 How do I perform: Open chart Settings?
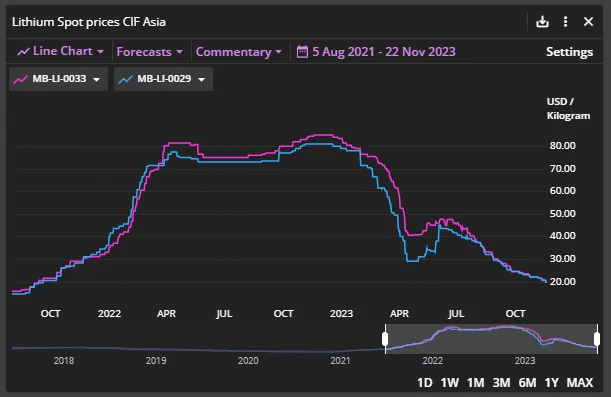(569, 52)
